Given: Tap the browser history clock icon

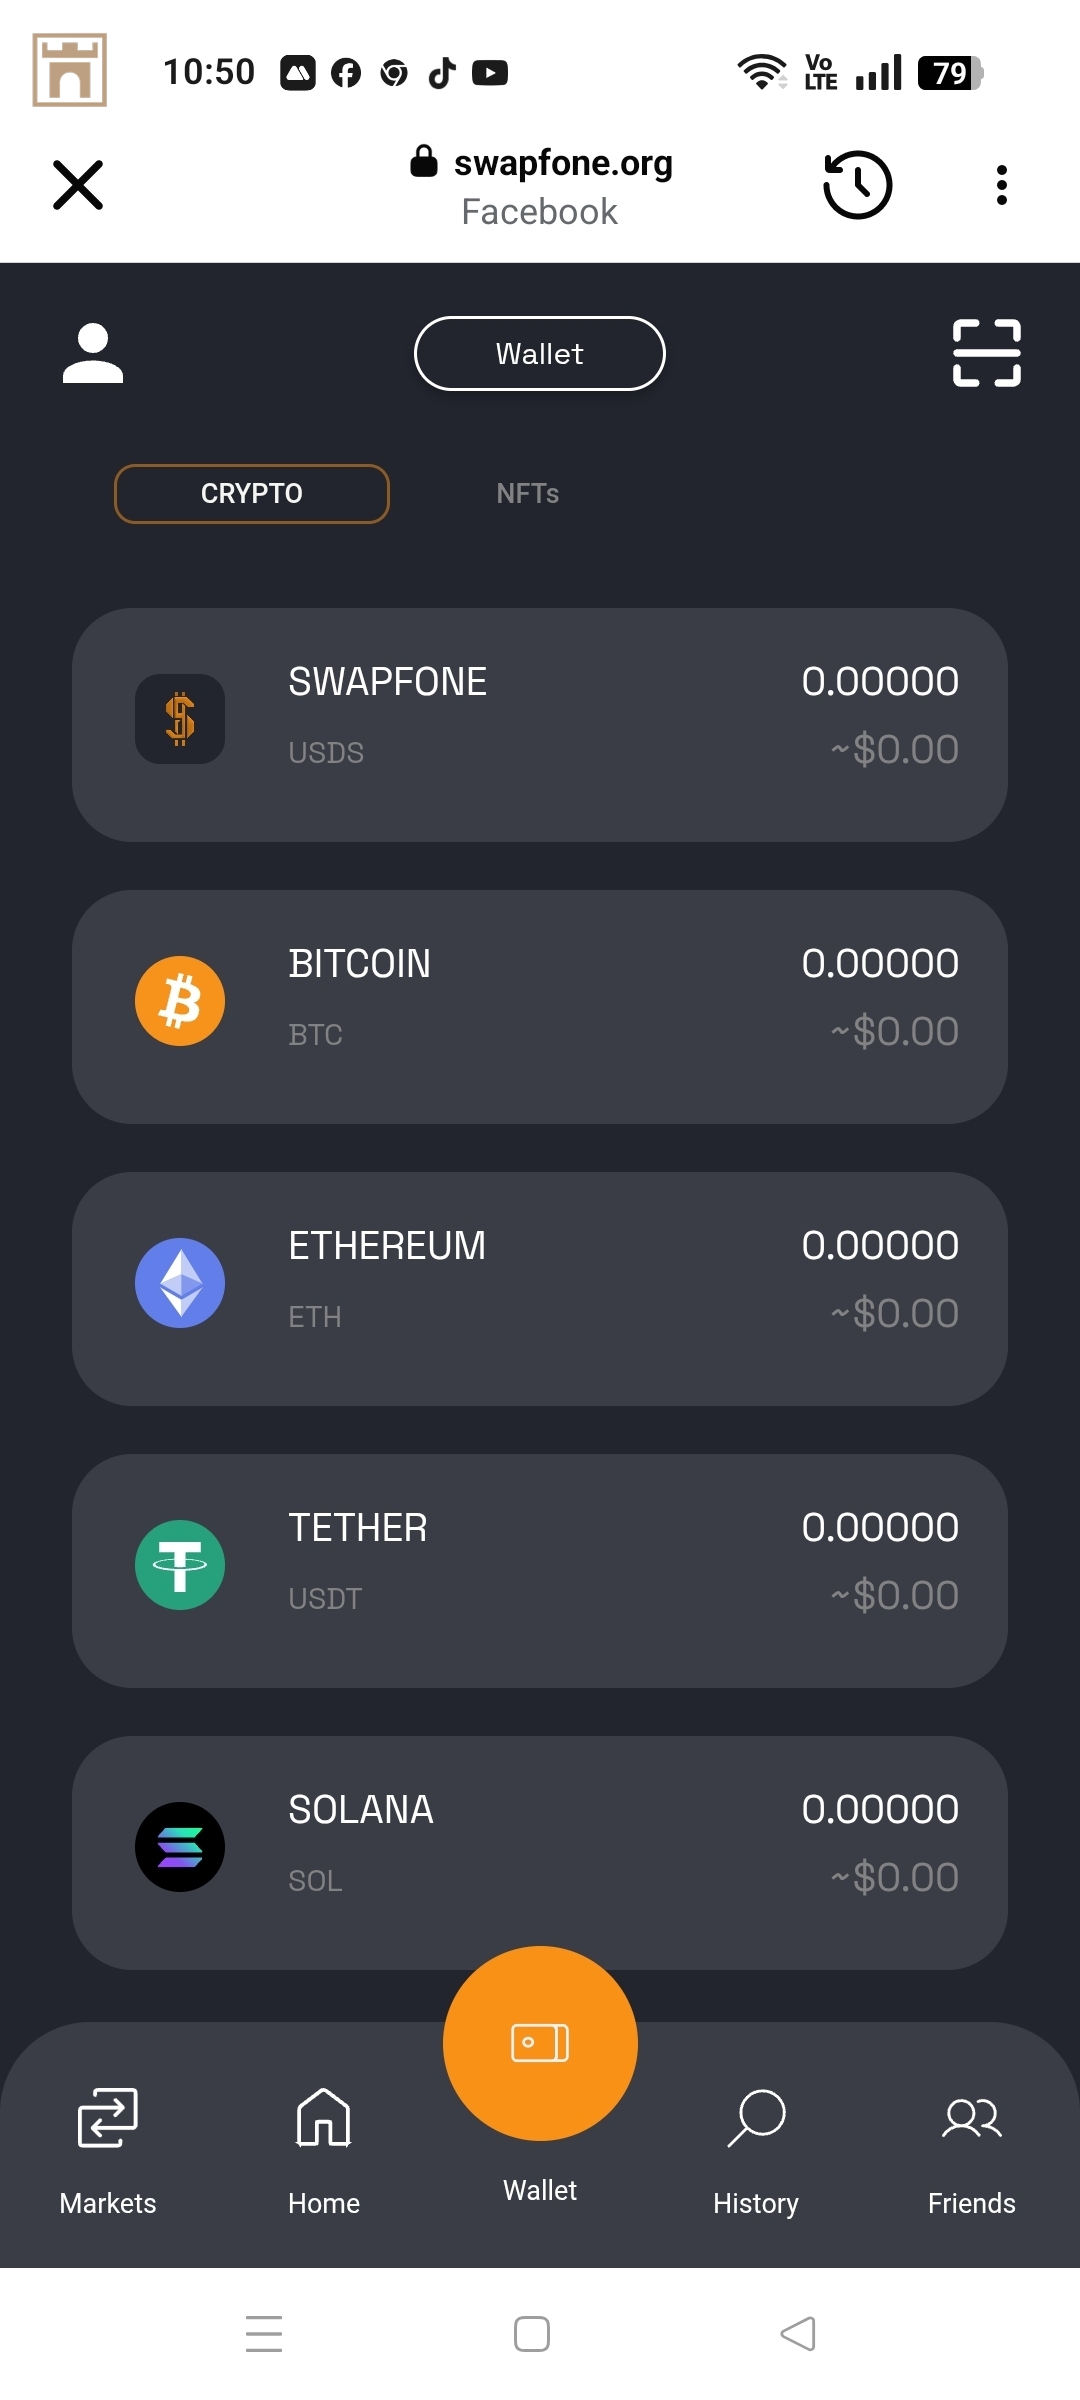Looking at the screenshot, I should 857,185.
